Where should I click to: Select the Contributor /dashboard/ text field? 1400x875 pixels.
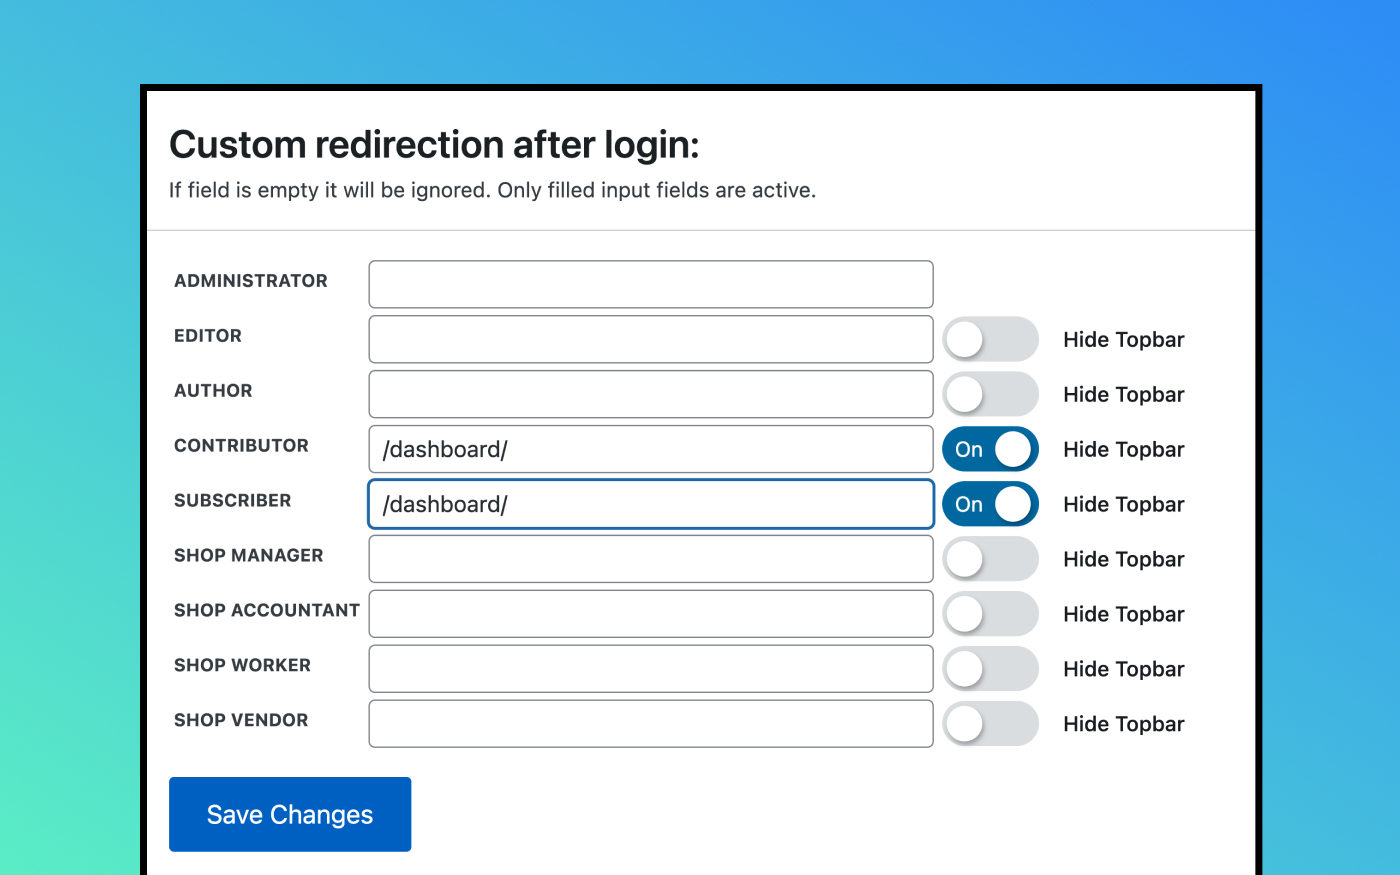tap(650, 449)
